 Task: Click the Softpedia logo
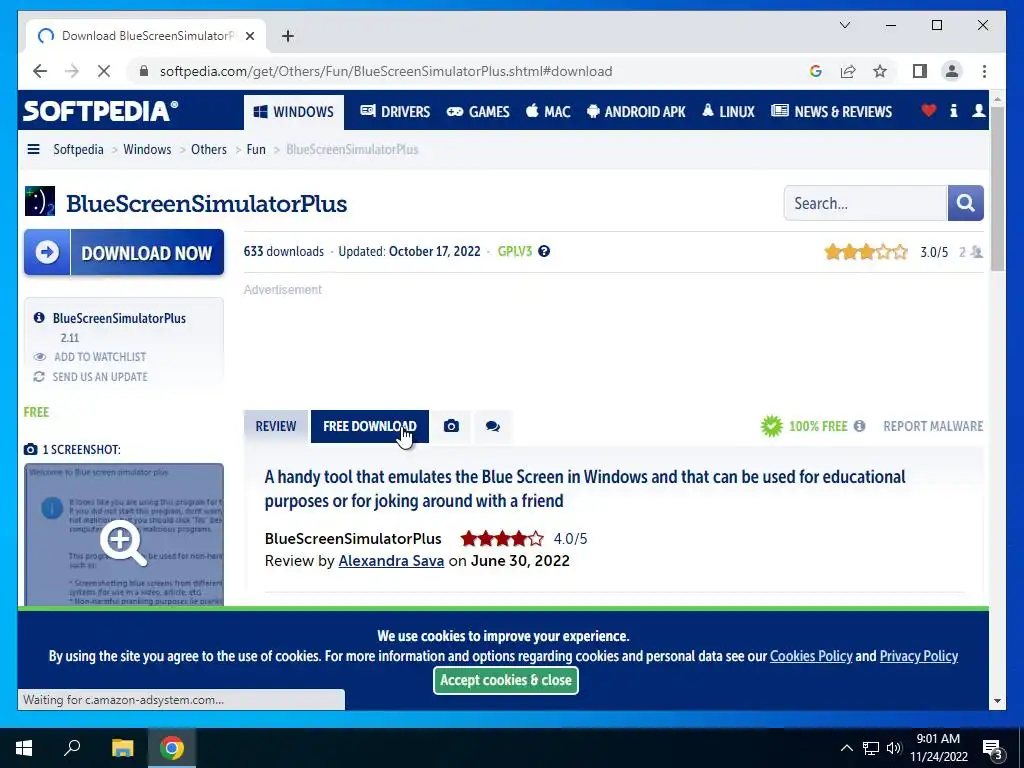click(101, 111)
